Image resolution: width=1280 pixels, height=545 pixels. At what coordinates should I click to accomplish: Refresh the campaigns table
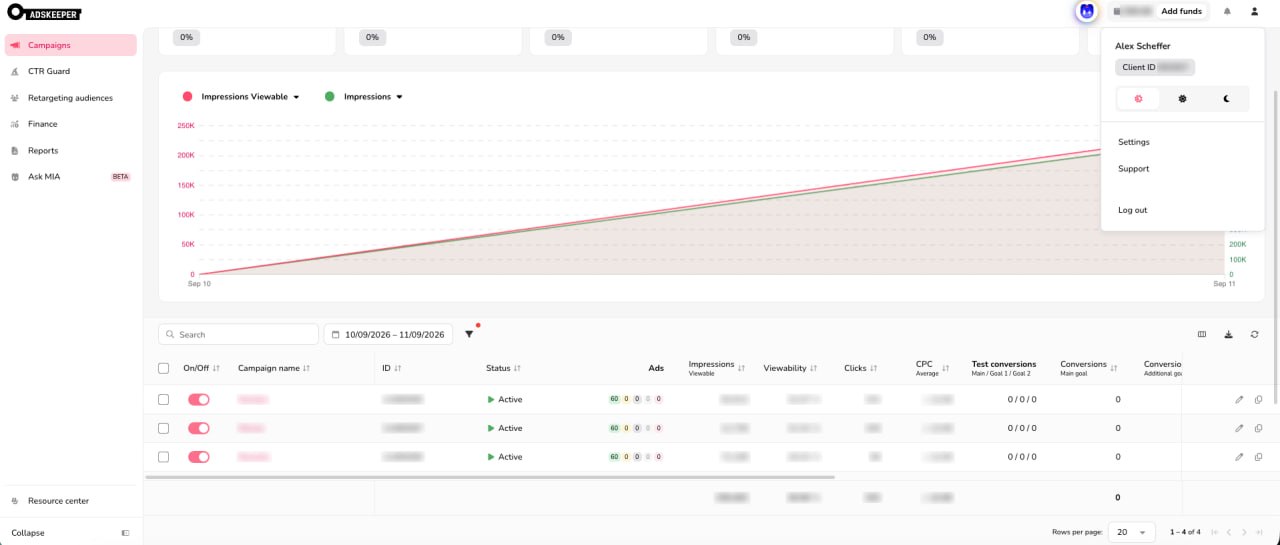1254,334
